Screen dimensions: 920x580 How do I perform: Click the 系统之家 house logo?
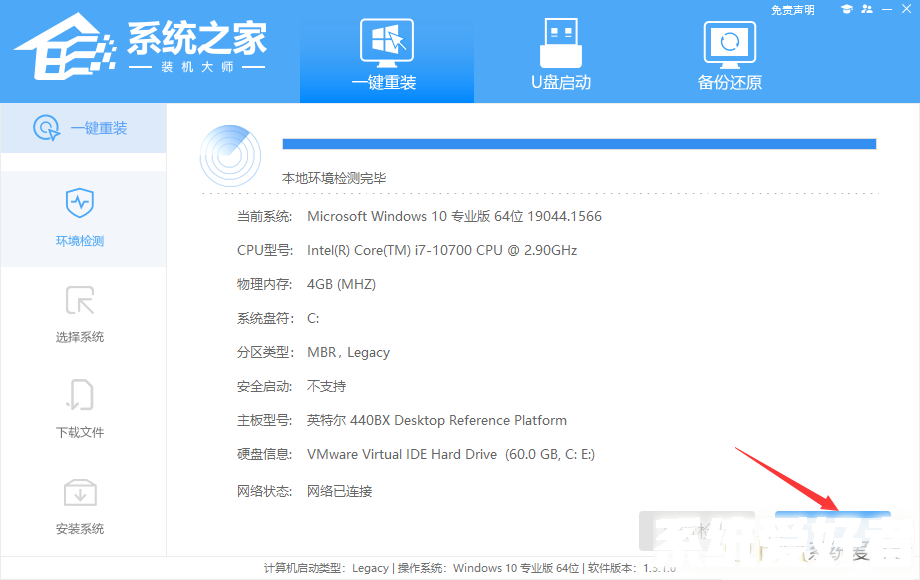click(62, 45)
